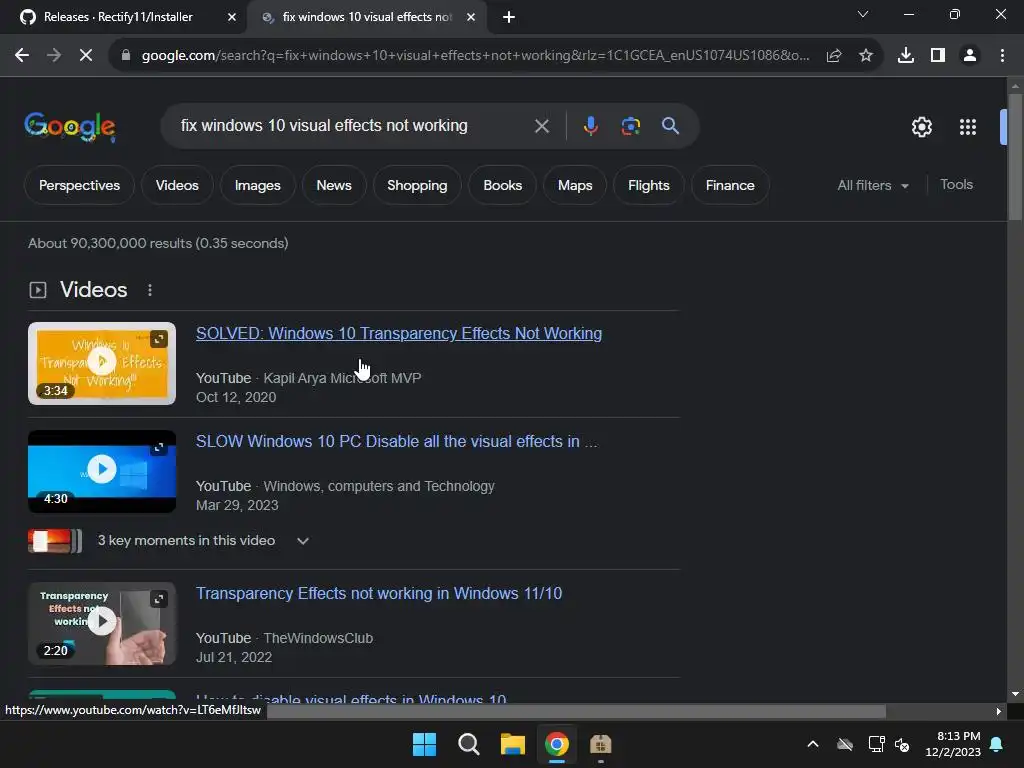Filter results by Books
Viewport: 1024px width, 768px height.
[502, 185]
